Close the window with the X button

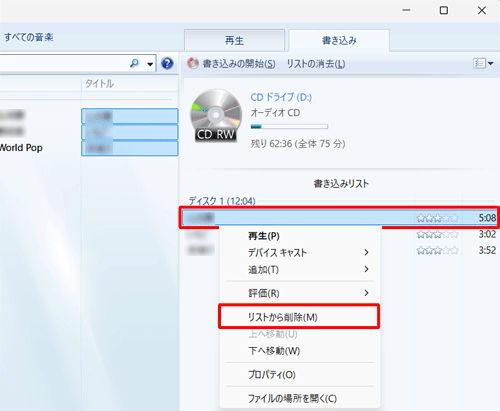[x=482, y=10]
